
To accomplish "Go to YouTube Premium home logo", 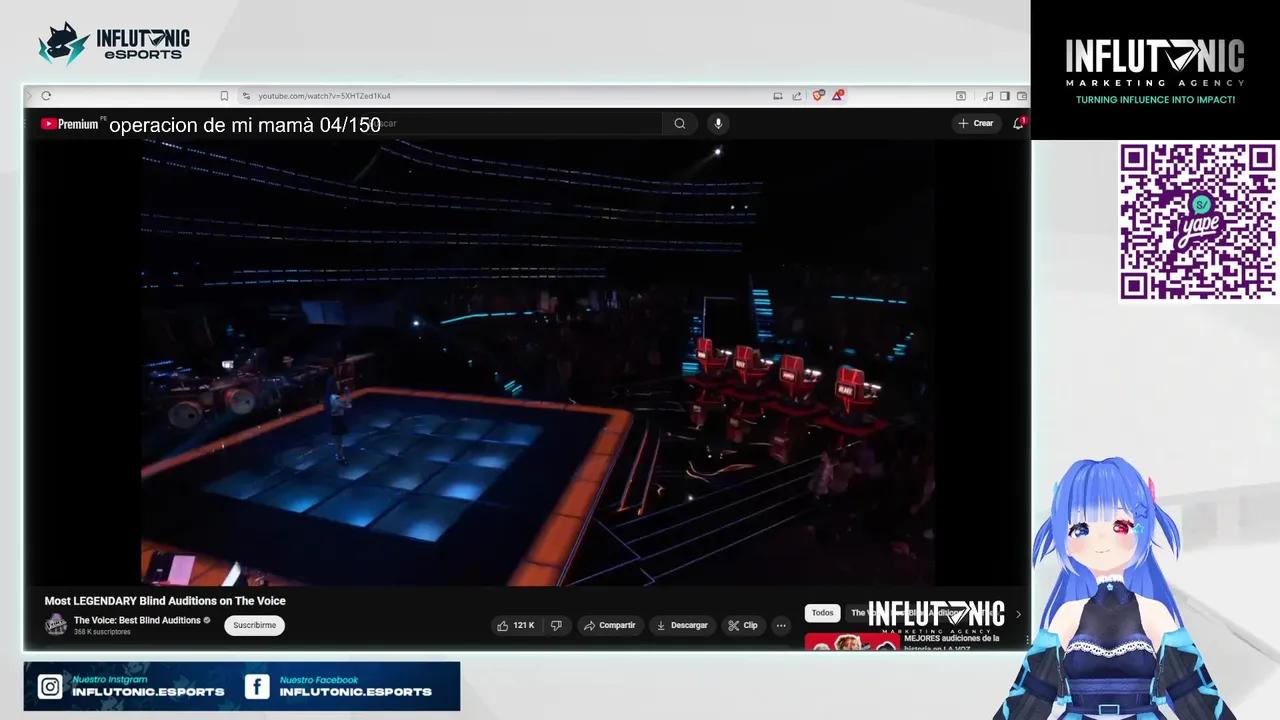I will pyautogui.click(x=70, y=124).
